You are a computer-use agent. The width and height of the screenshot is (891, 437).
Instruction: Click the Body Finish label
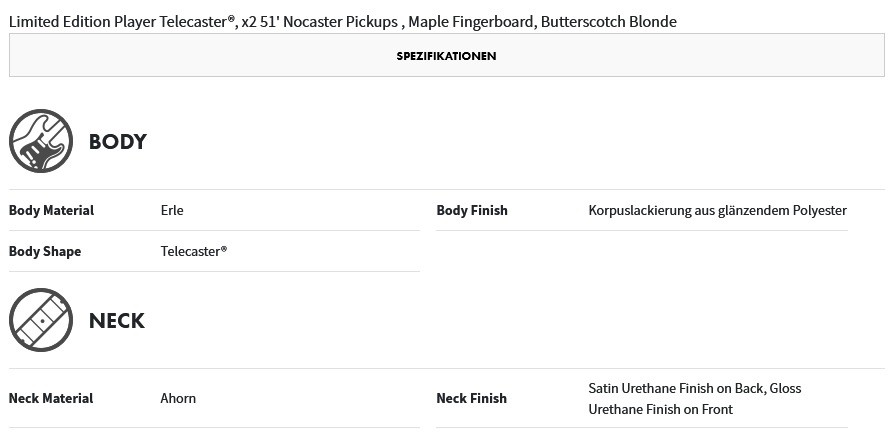(x=472, y=210)
